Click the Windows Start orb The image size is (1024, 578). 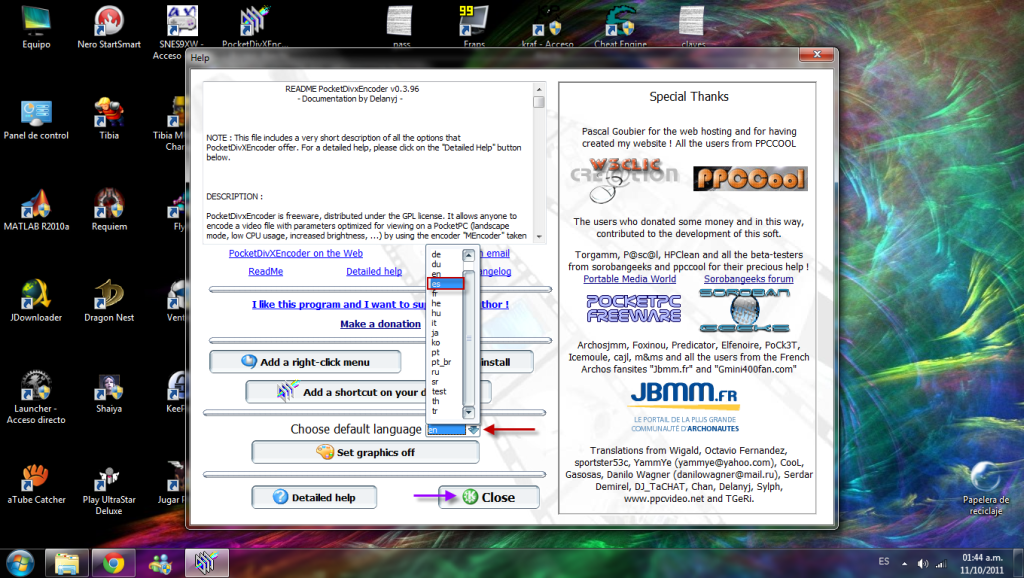tap(20, 563)
